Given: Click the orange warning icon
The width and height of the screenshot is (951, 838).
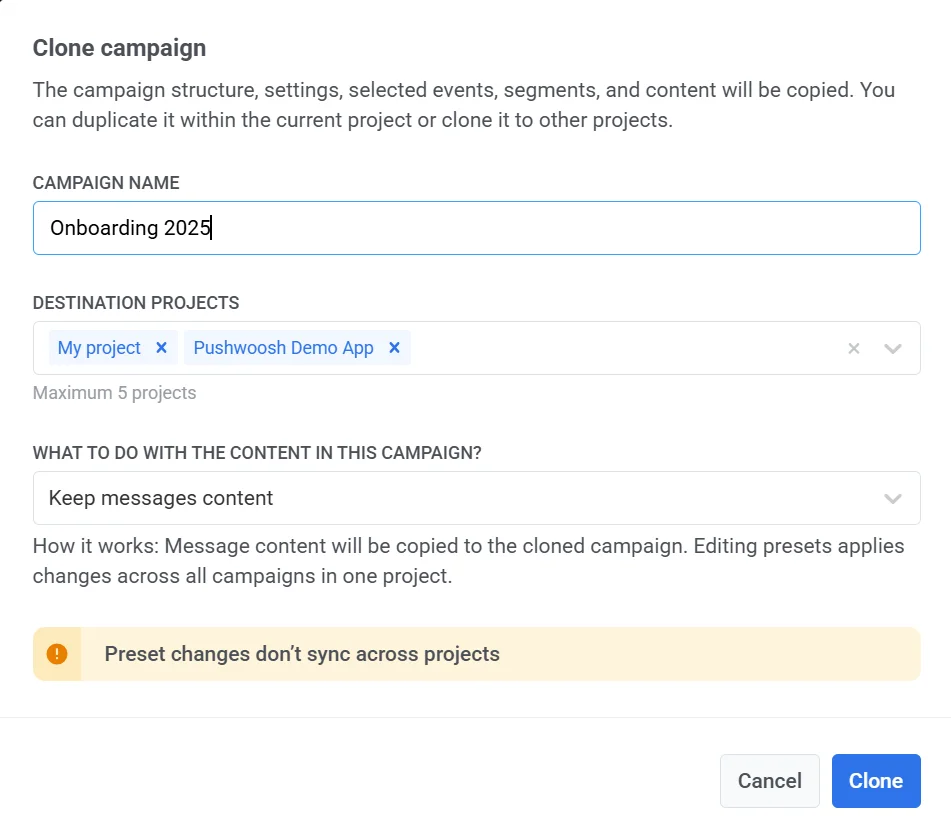Looking at the screenshot, I should point(57,654).
